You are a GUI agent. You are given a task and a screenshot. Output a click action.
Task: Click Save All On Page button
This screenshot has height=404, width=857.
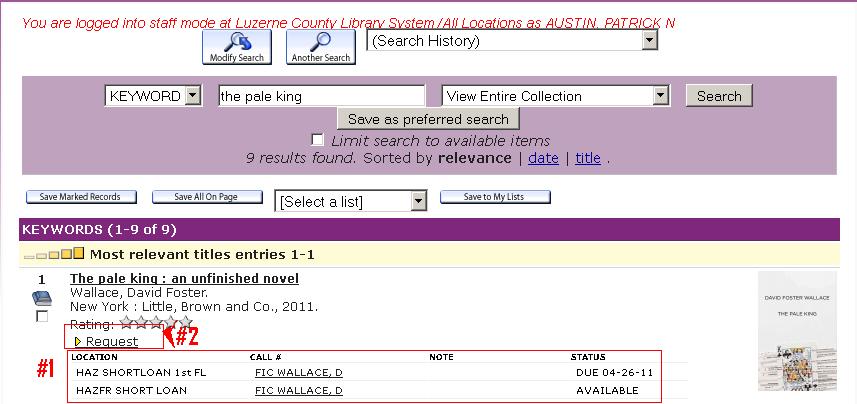point(206,197)
